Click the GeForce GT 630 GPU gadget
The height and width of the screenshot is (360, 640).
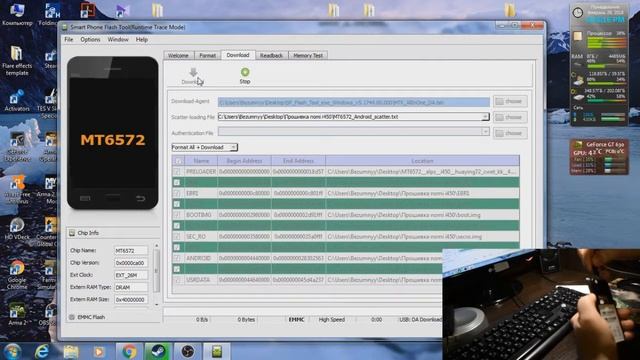pos(599,157)
